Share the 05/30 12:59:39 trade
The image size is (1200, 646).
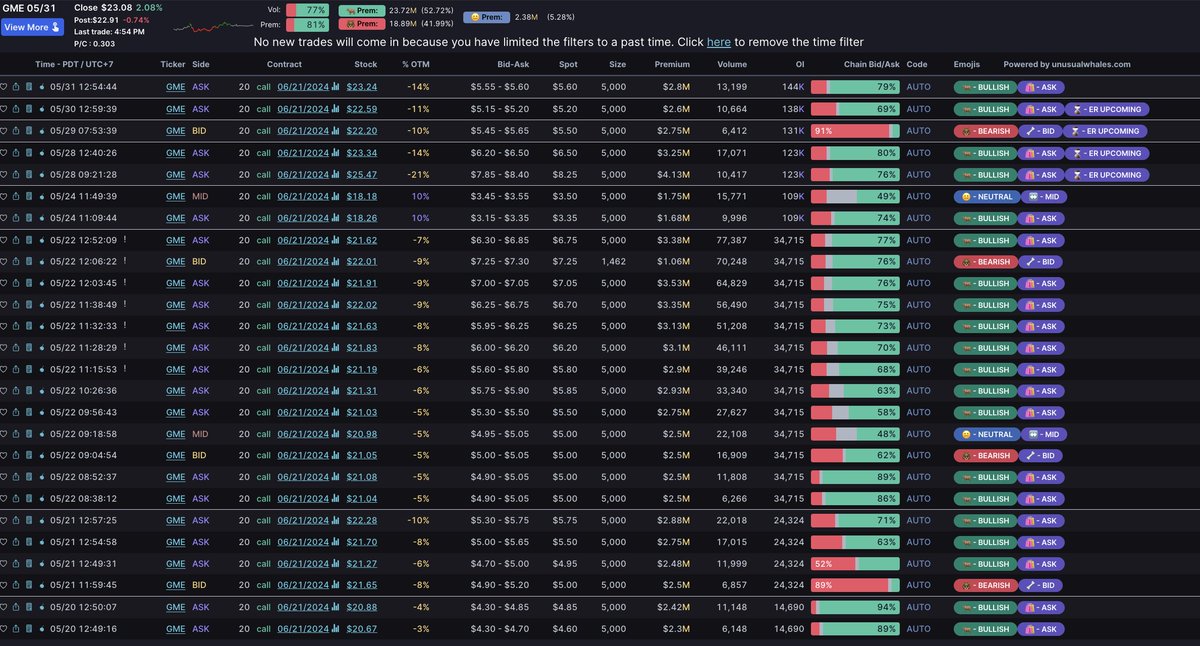coord(16,109)
